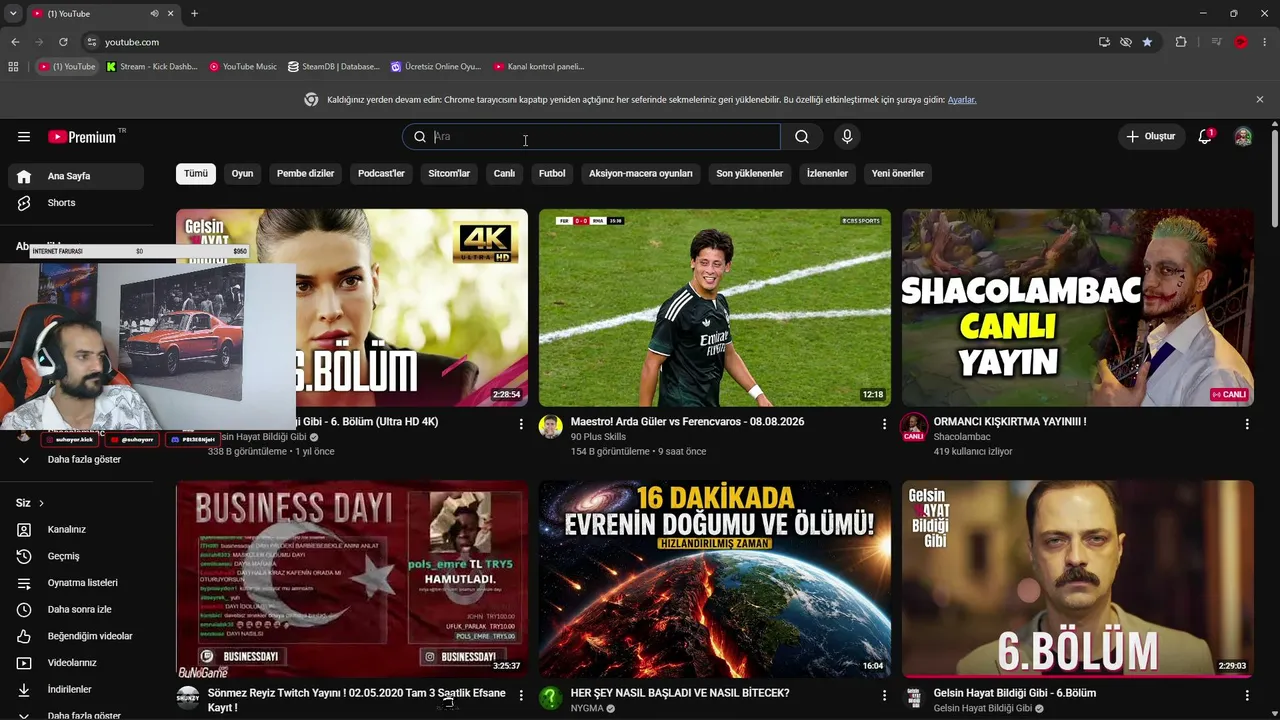
Task: Mute the YouTube tab audio icon
Action: click(154, 14)
